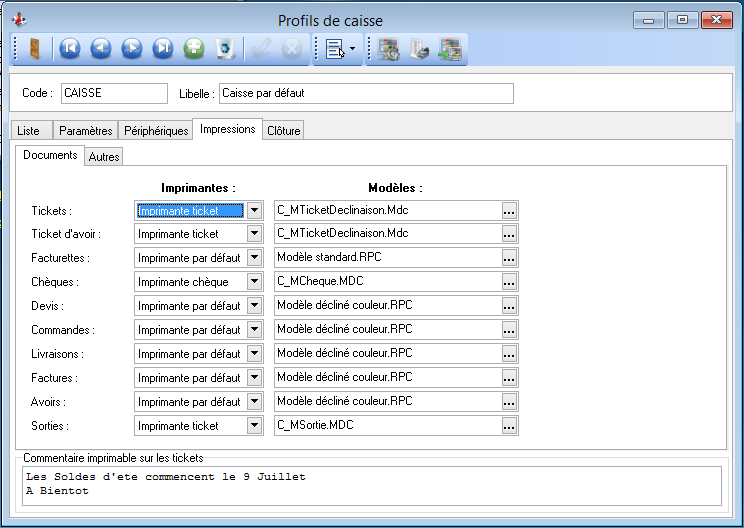Screen dimensions: 744x528
Task: Browse for the Tickets model file
Action: (509, 210)
